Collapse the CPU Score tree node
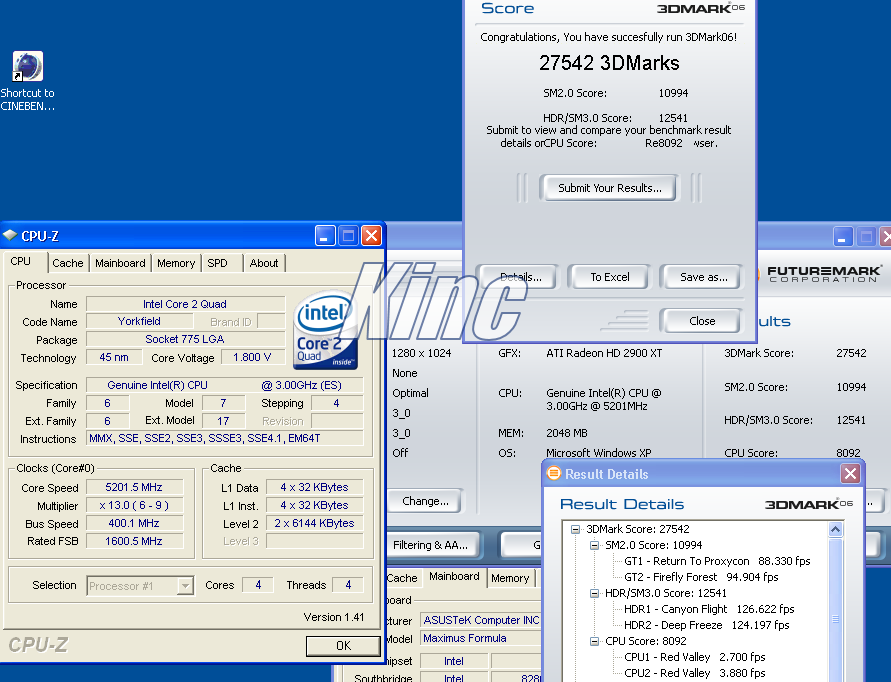 (595, 641)
